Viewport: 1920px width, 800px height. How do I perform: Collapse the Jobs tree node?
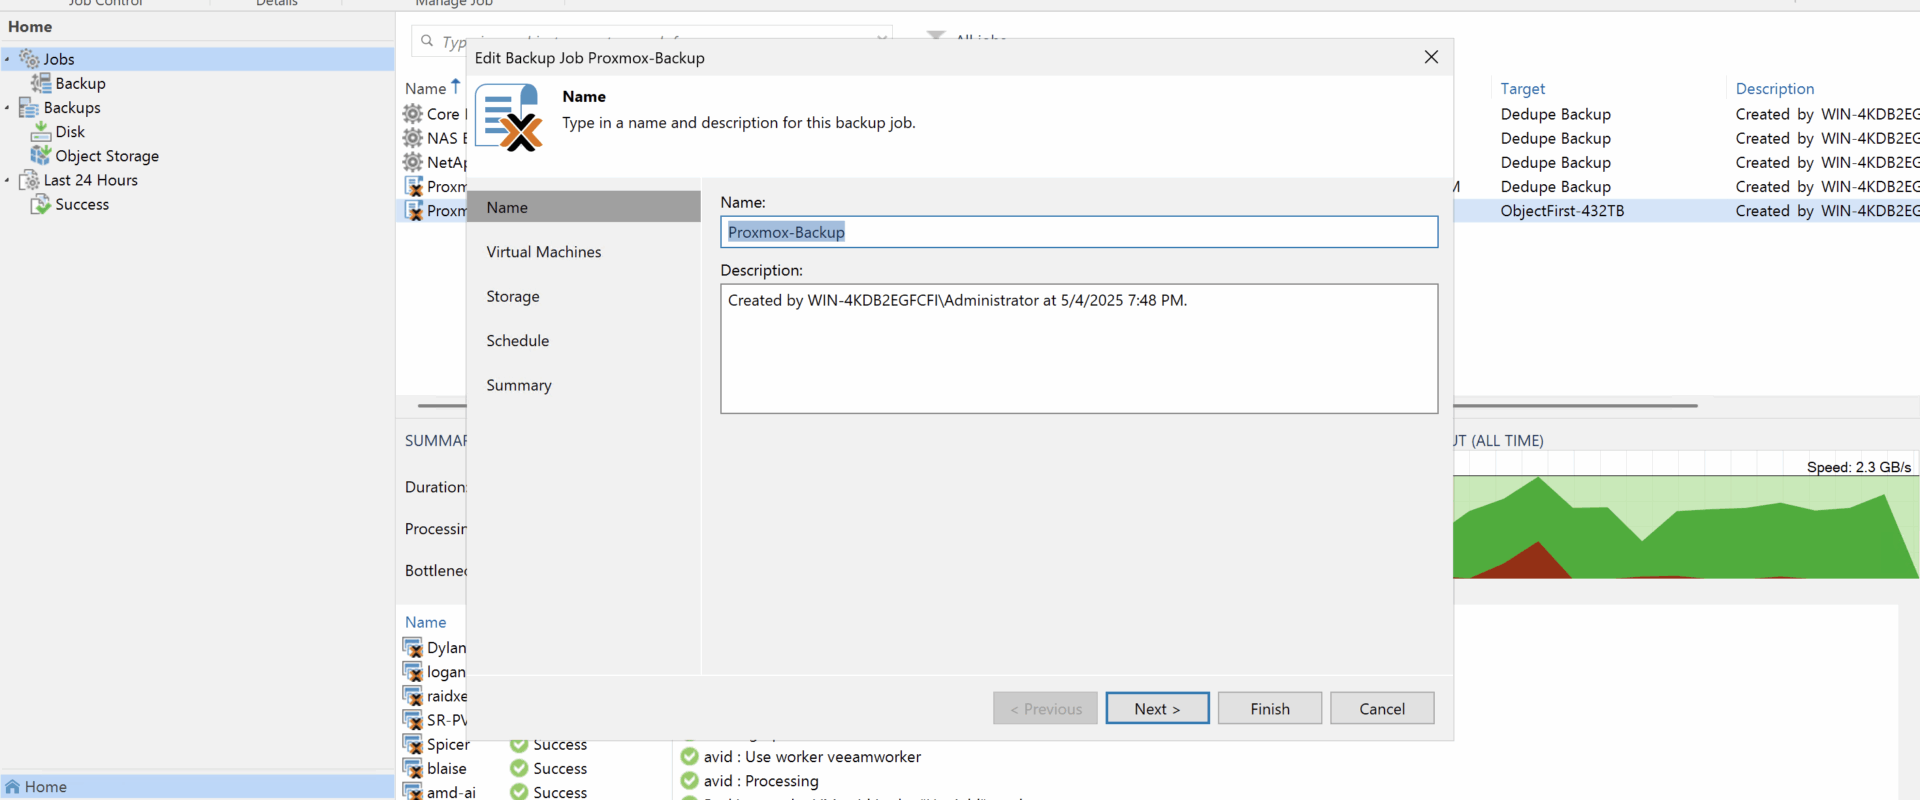click(x=7, y=59)
